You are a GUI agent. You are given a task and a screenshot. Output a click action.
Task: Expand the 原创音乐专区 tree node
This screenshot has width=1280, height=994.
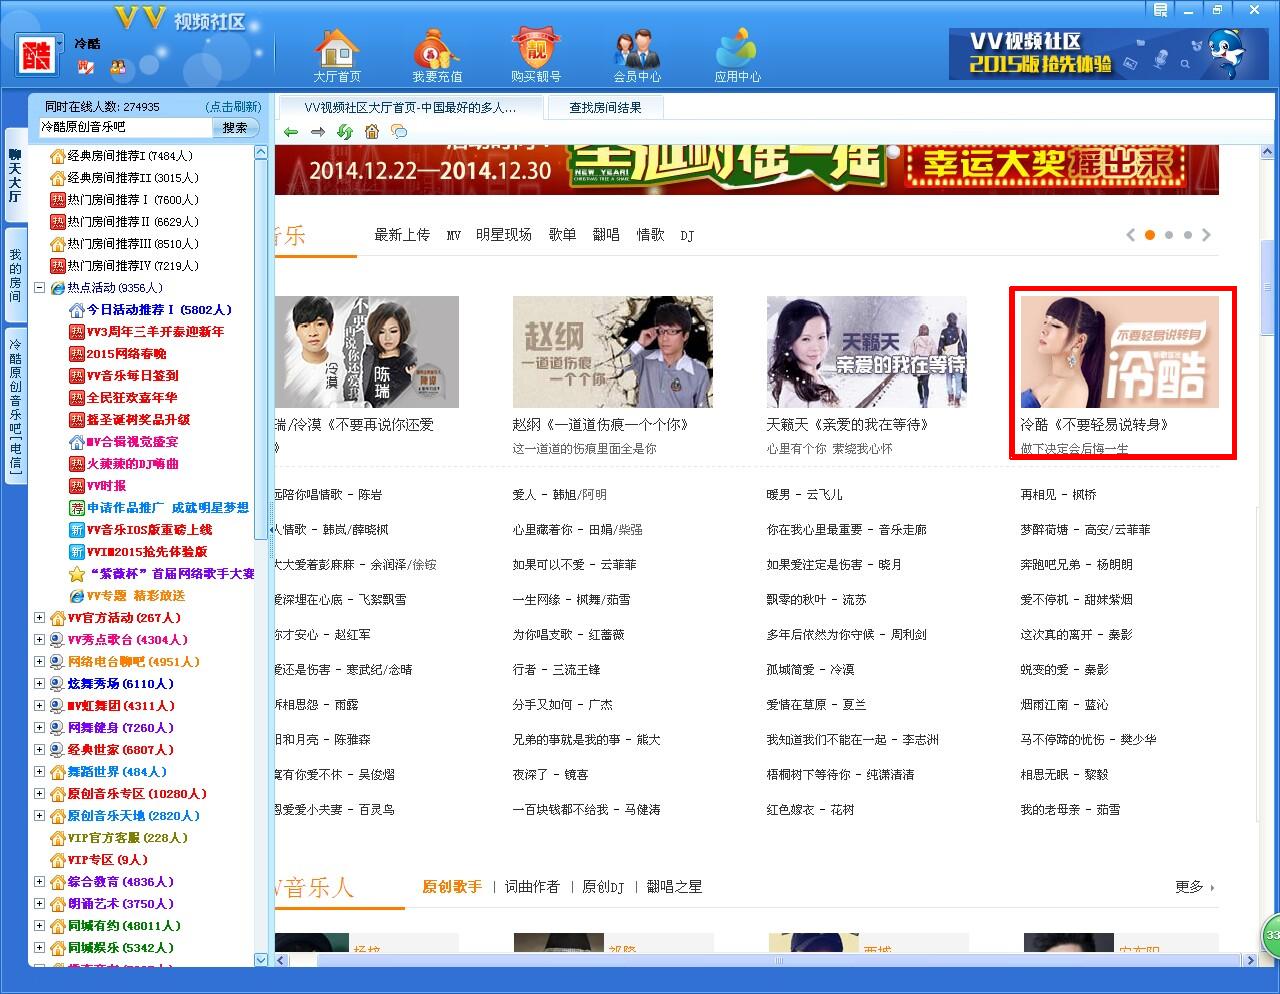point(40,794)
